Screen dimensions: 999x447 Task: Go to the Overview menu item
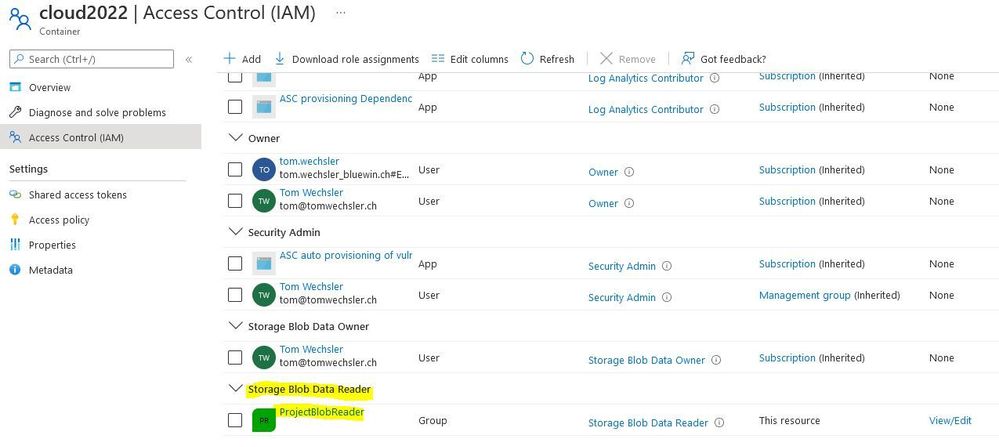50,87
